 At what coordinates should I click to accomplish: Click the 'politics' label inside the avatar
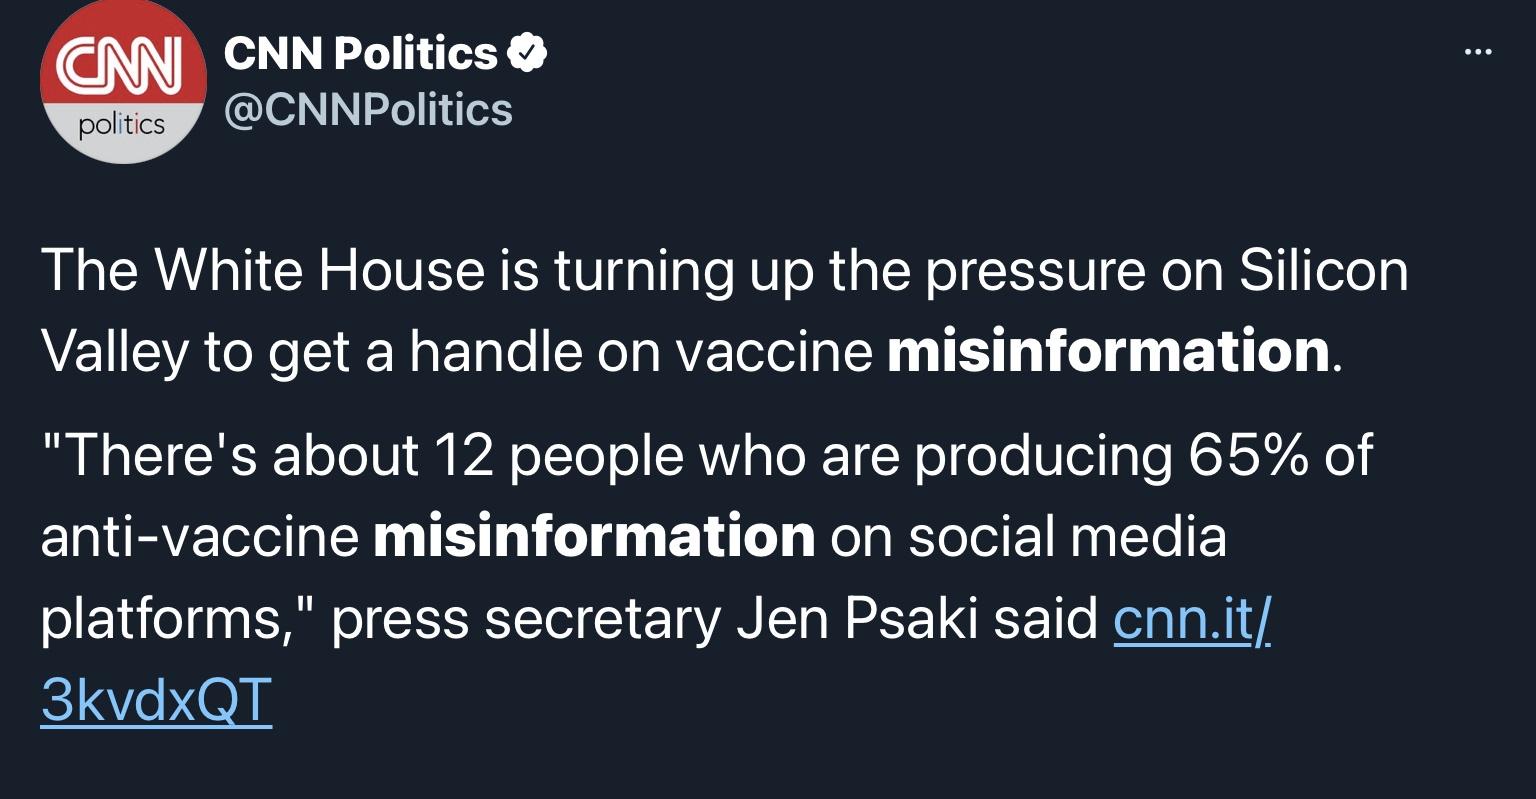coord(123,125)
